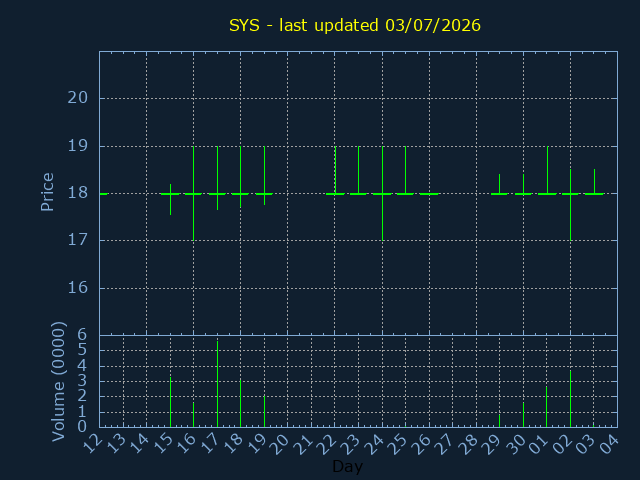Select the day 26 flat price marker
Viewport: 640px width, 480px height.
(429, 194)
